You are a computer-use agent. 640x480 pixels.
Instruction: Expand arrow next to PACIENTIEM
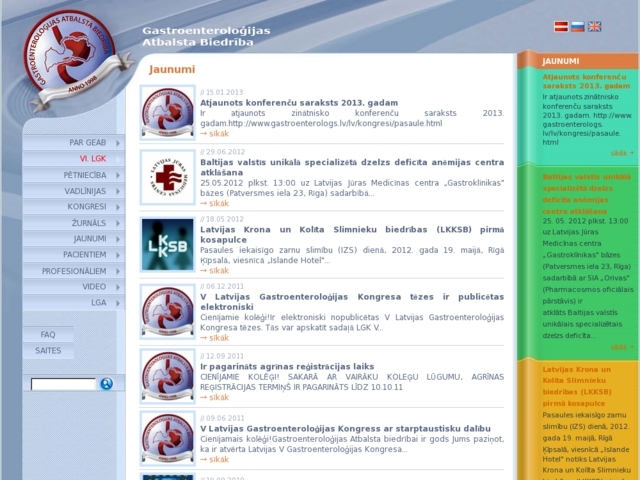[x=118, y=255]
